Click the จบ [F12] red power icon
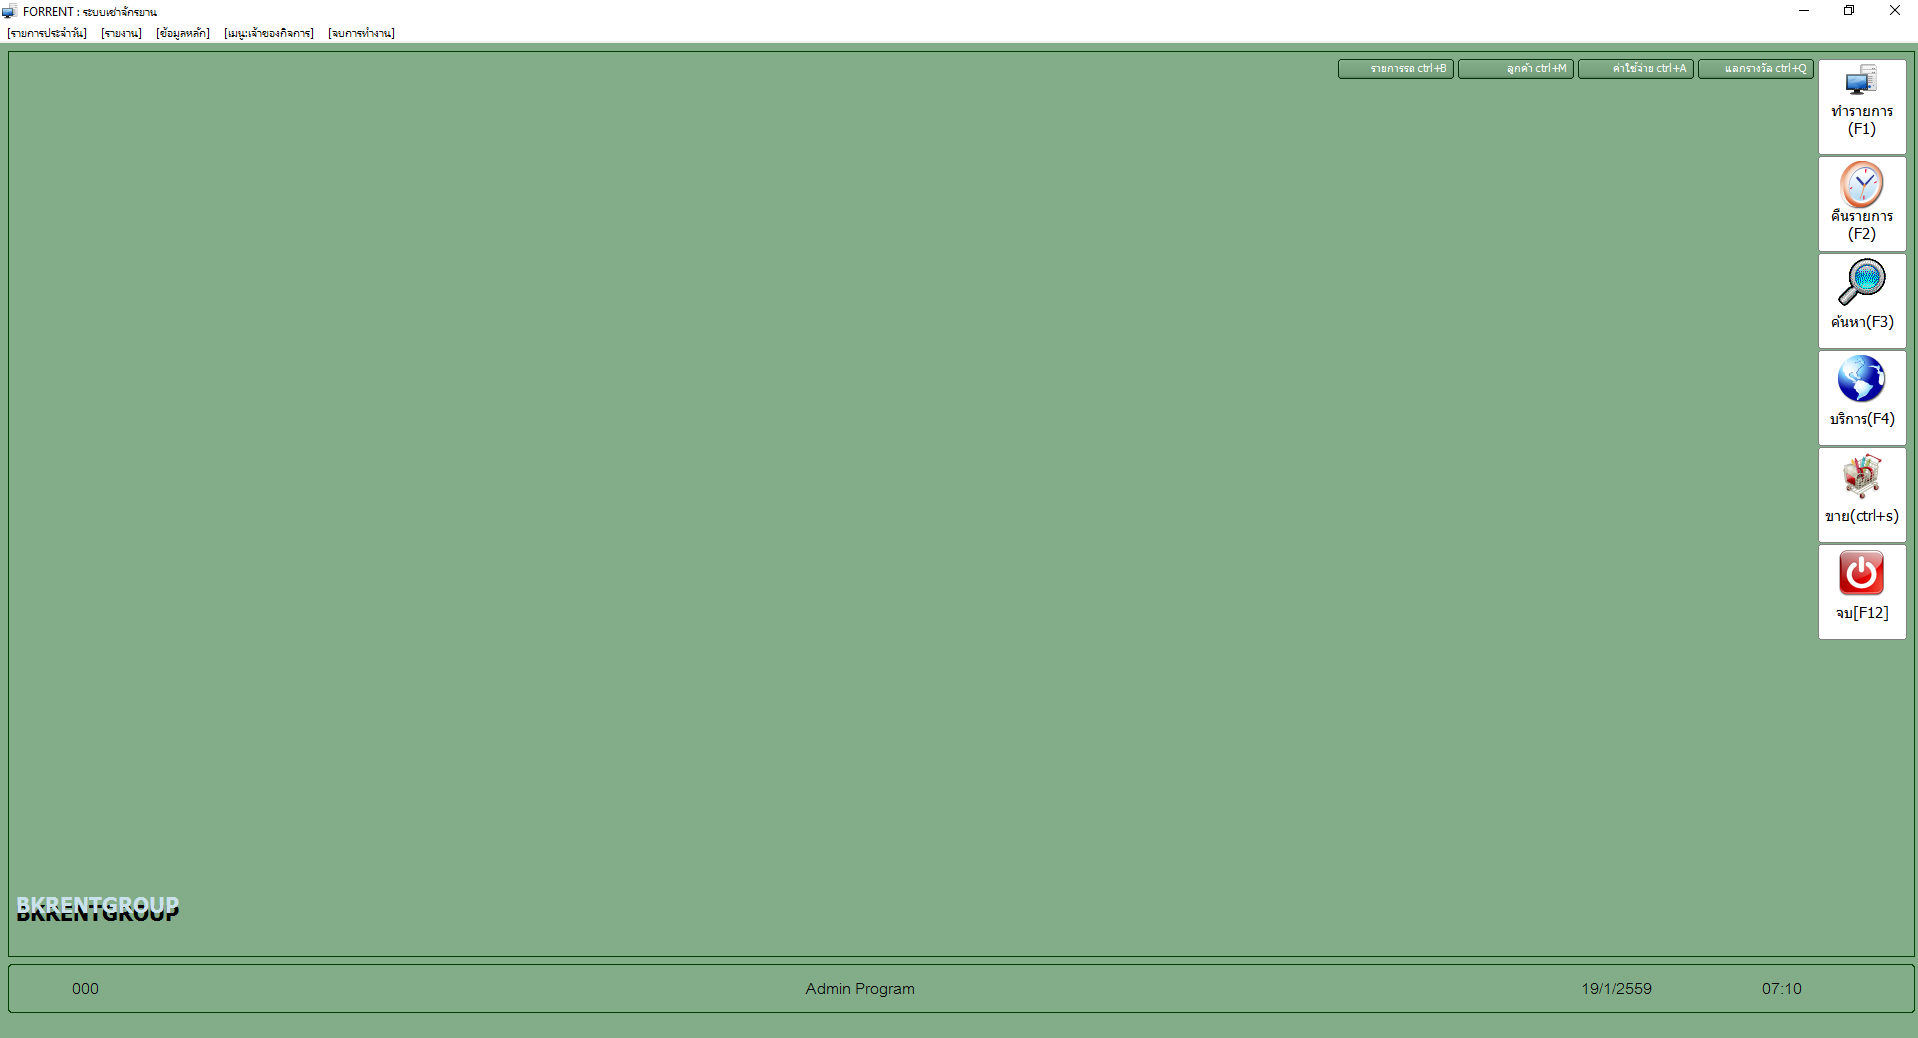 pos(1861,591)
